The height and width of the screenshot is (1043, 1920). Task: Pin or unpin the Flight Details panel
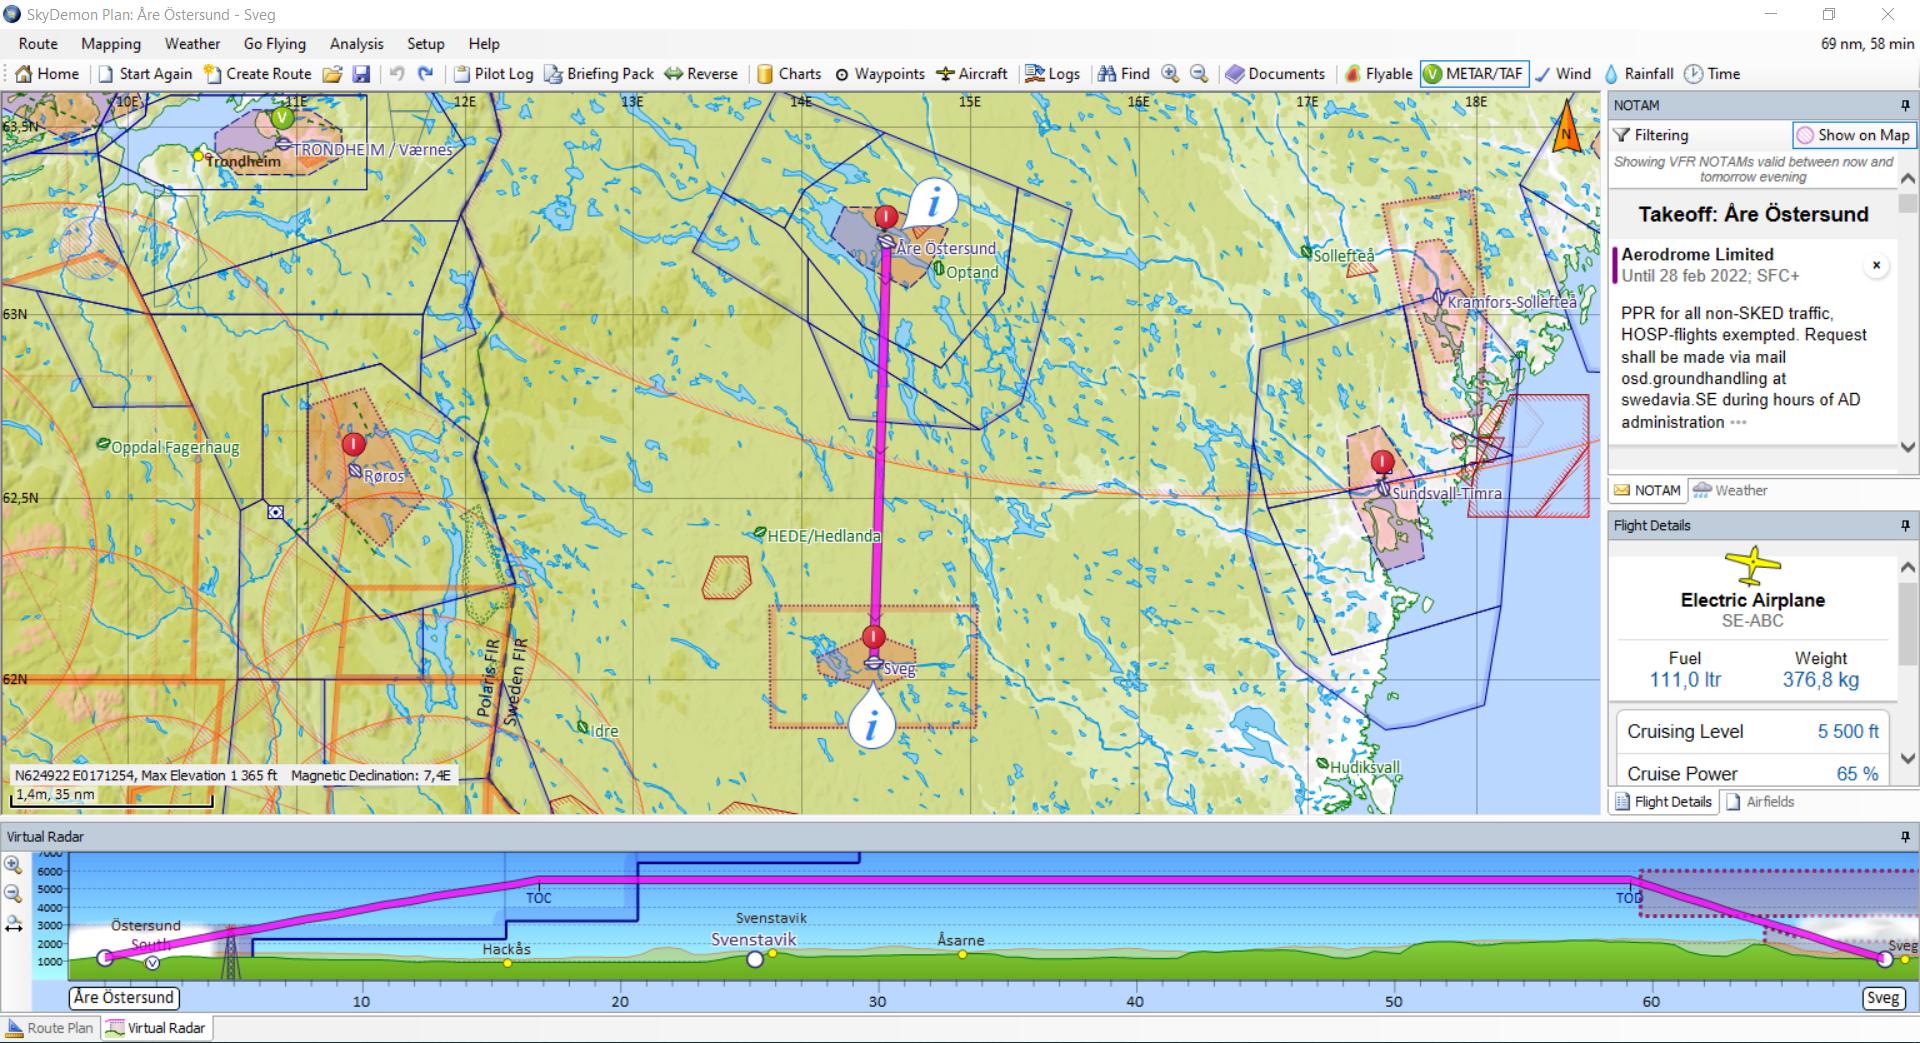tap(1905, 525)
